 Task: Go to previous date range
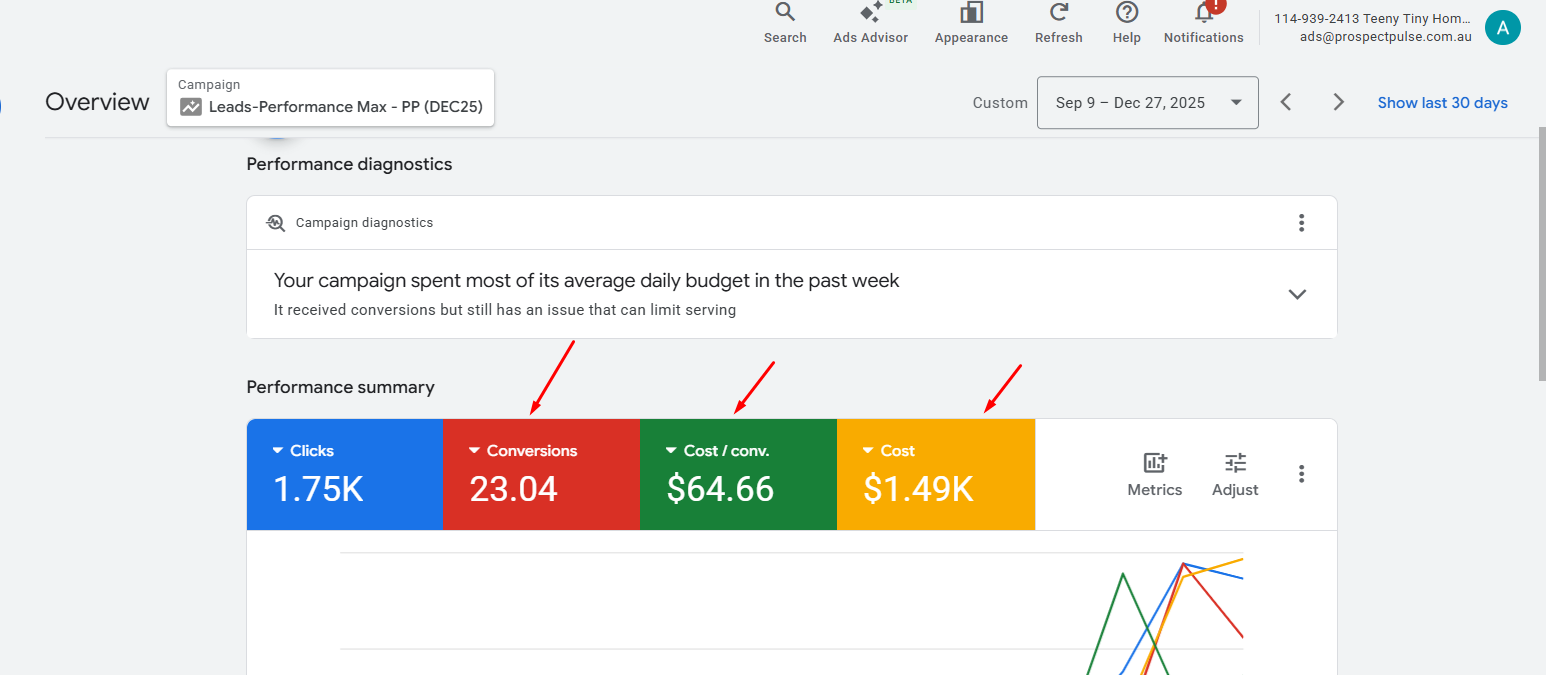pos(1287,103)
